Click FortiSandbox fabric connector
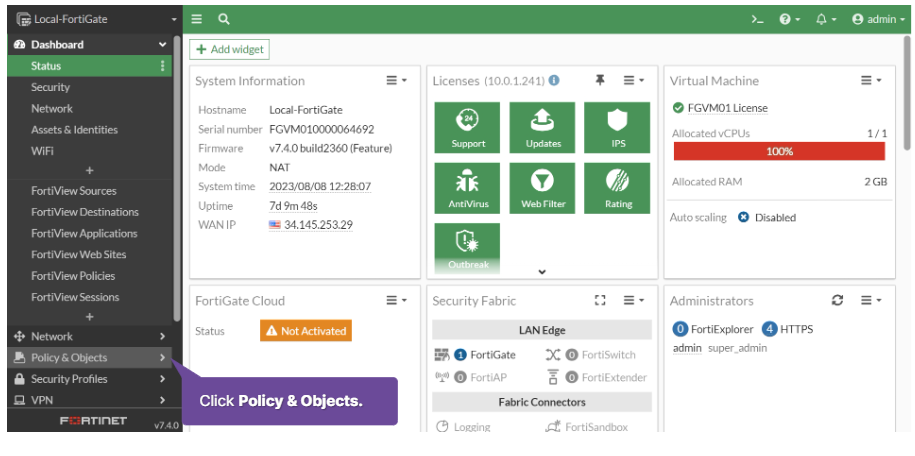The width and height of the screenshot is (915, 456). click(587, 427)
